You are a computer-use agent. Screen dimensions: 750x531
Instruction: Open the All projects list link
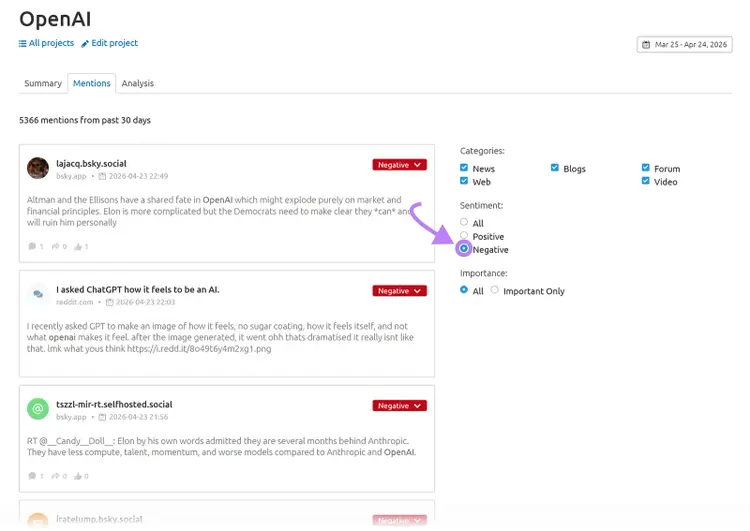[46, 43]
